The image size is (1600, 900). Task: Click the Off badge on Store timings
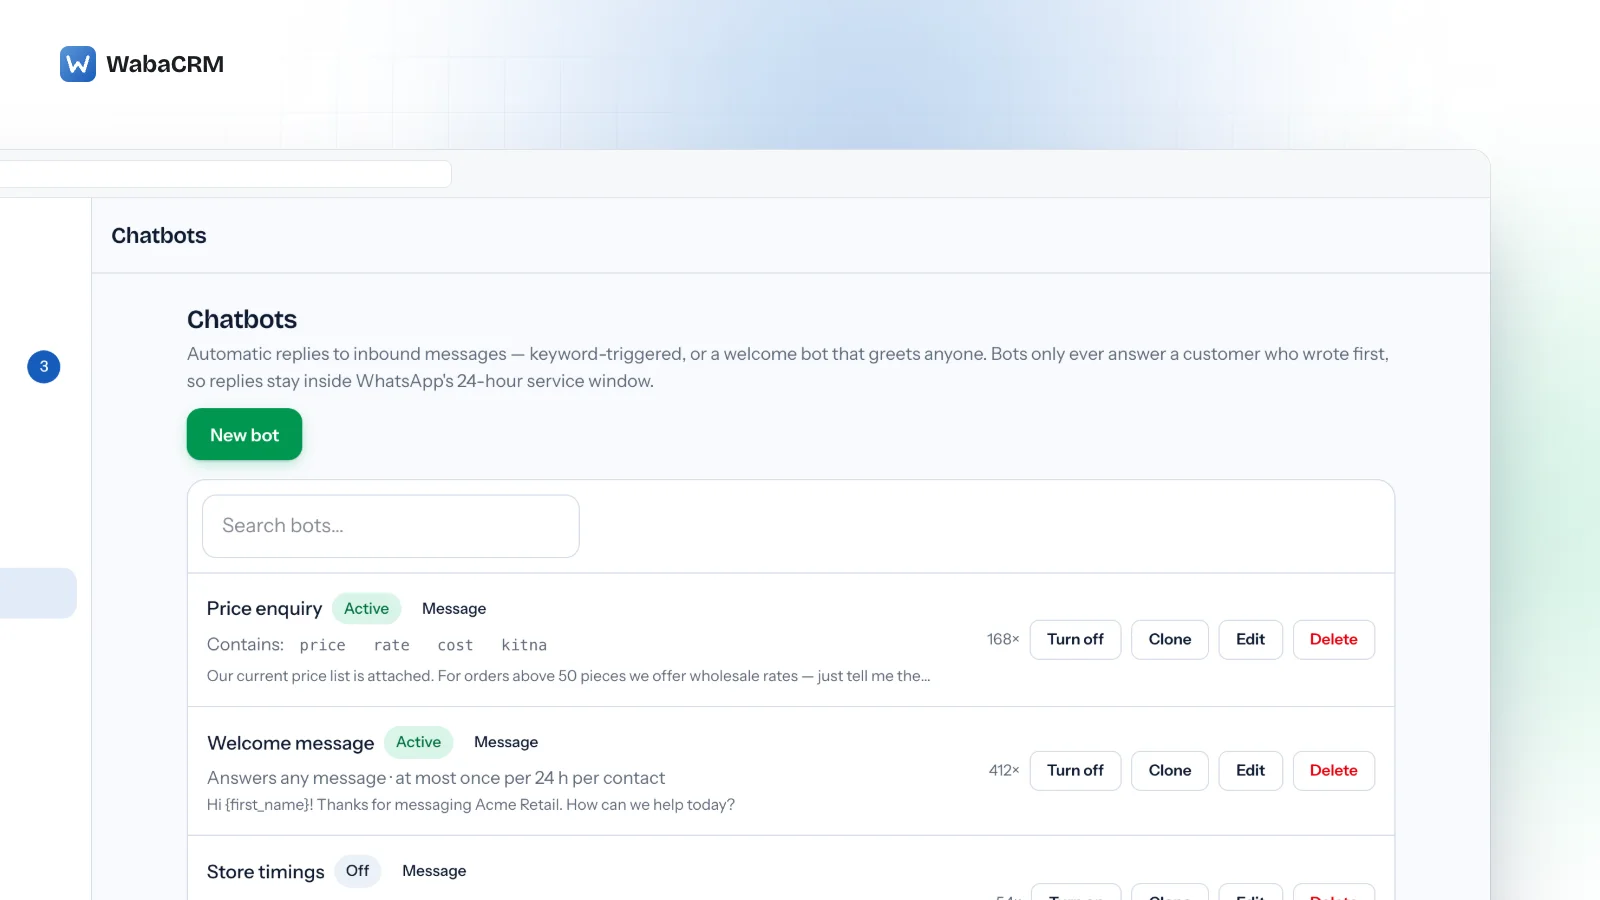tap(357, 871)
